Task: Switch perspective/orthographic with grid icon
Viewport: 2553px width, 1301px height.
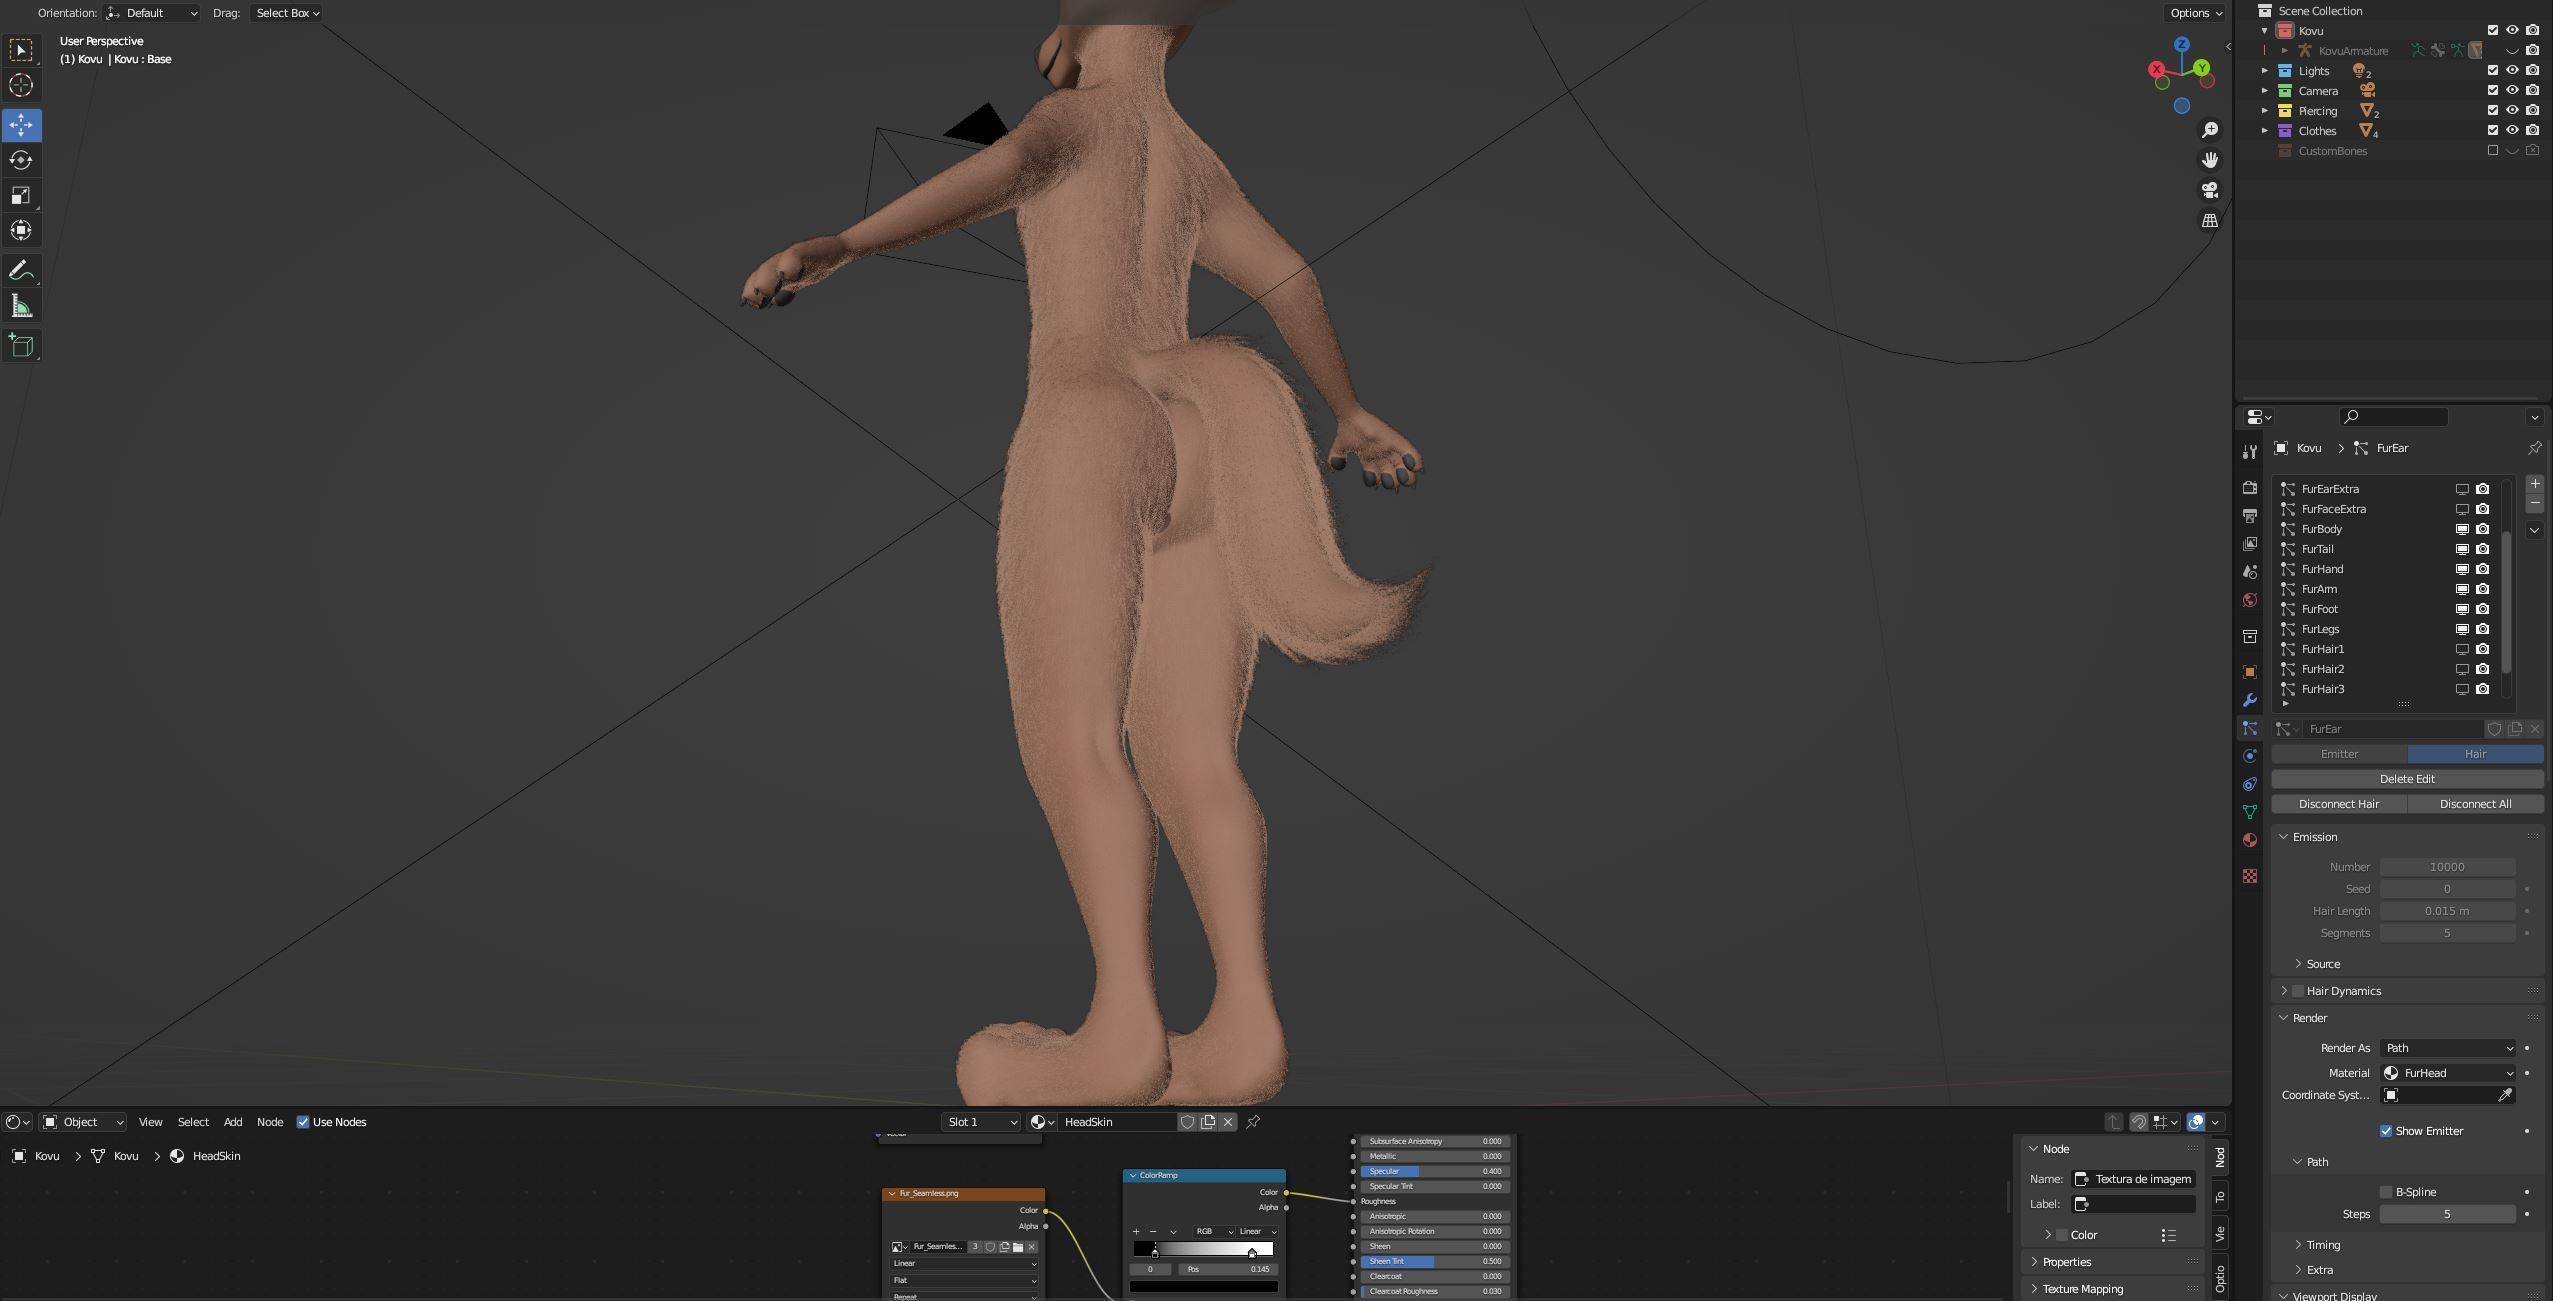Action: (2210, 220)
